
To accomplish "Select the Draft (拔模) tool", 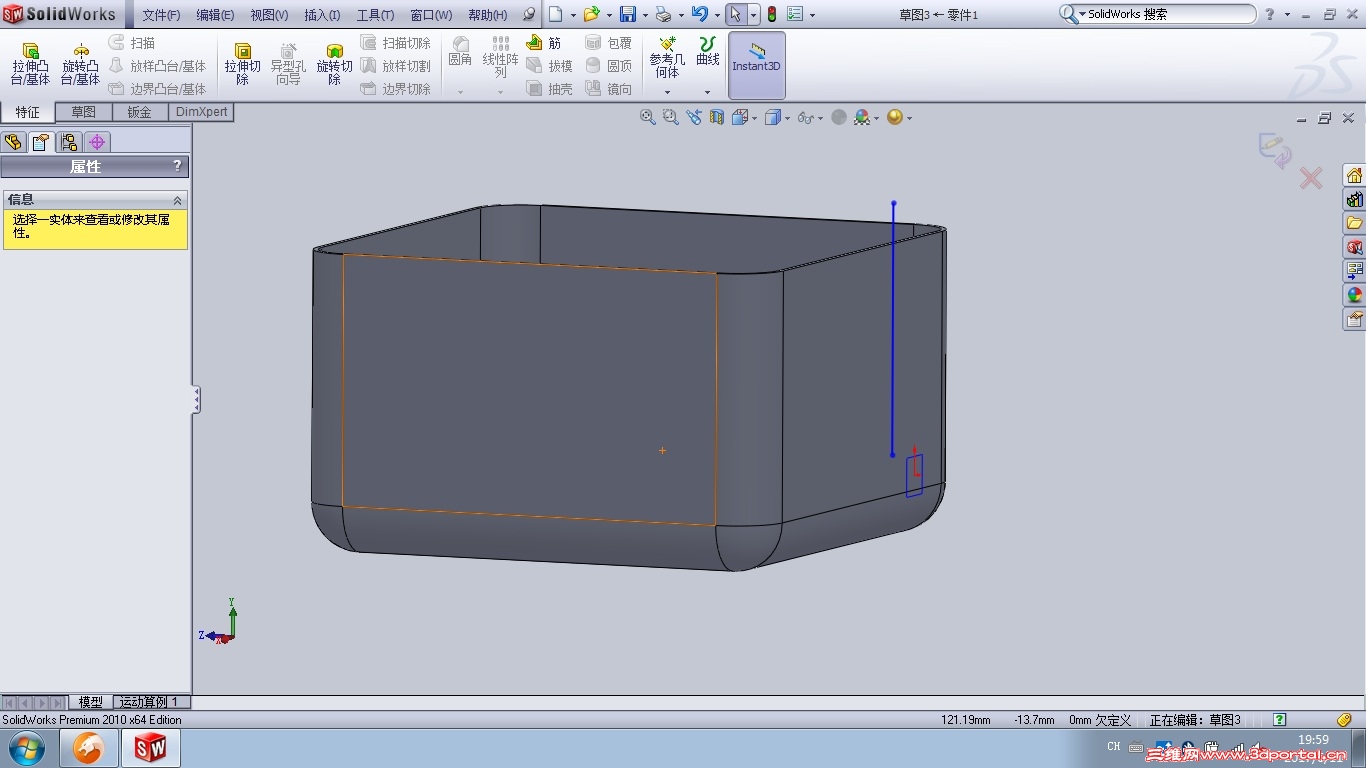I will tap(549, 66).
